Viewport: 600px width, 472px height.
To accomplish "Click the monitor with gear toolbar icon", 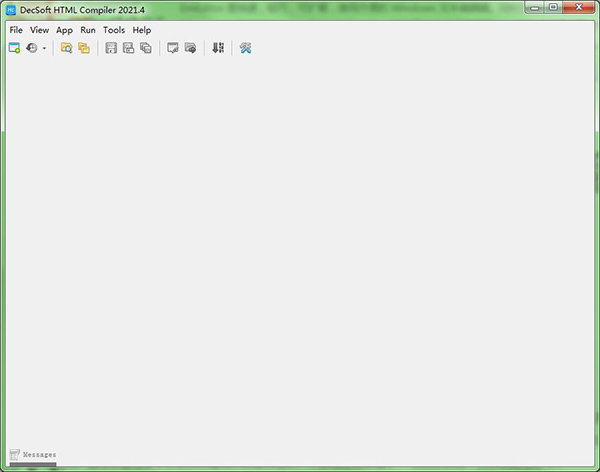I will [190, 48].
